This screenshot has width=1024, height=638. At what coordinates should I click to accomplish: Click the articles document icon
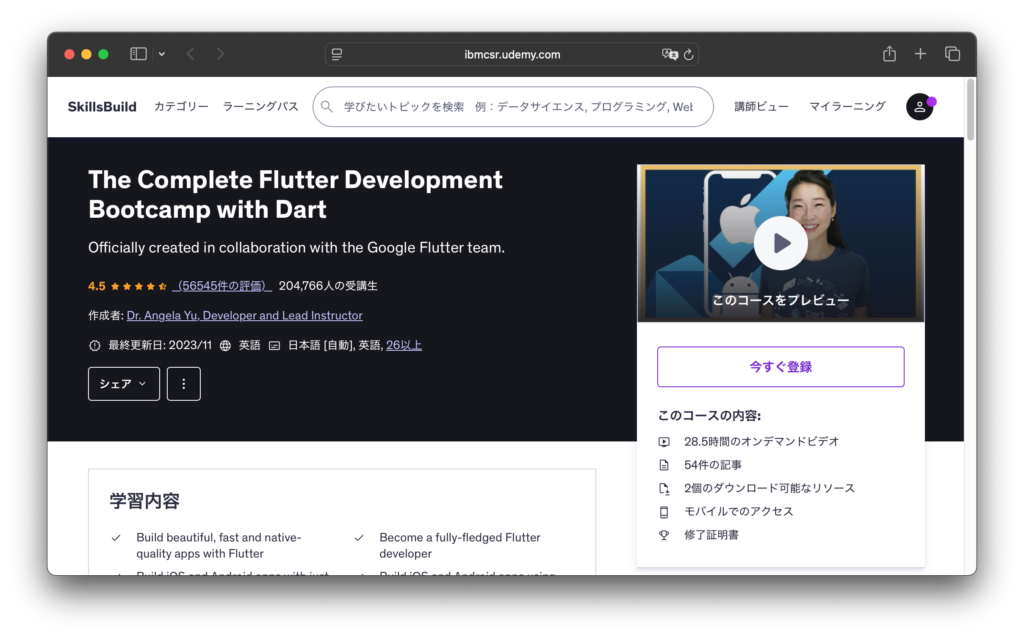[664, 465]
